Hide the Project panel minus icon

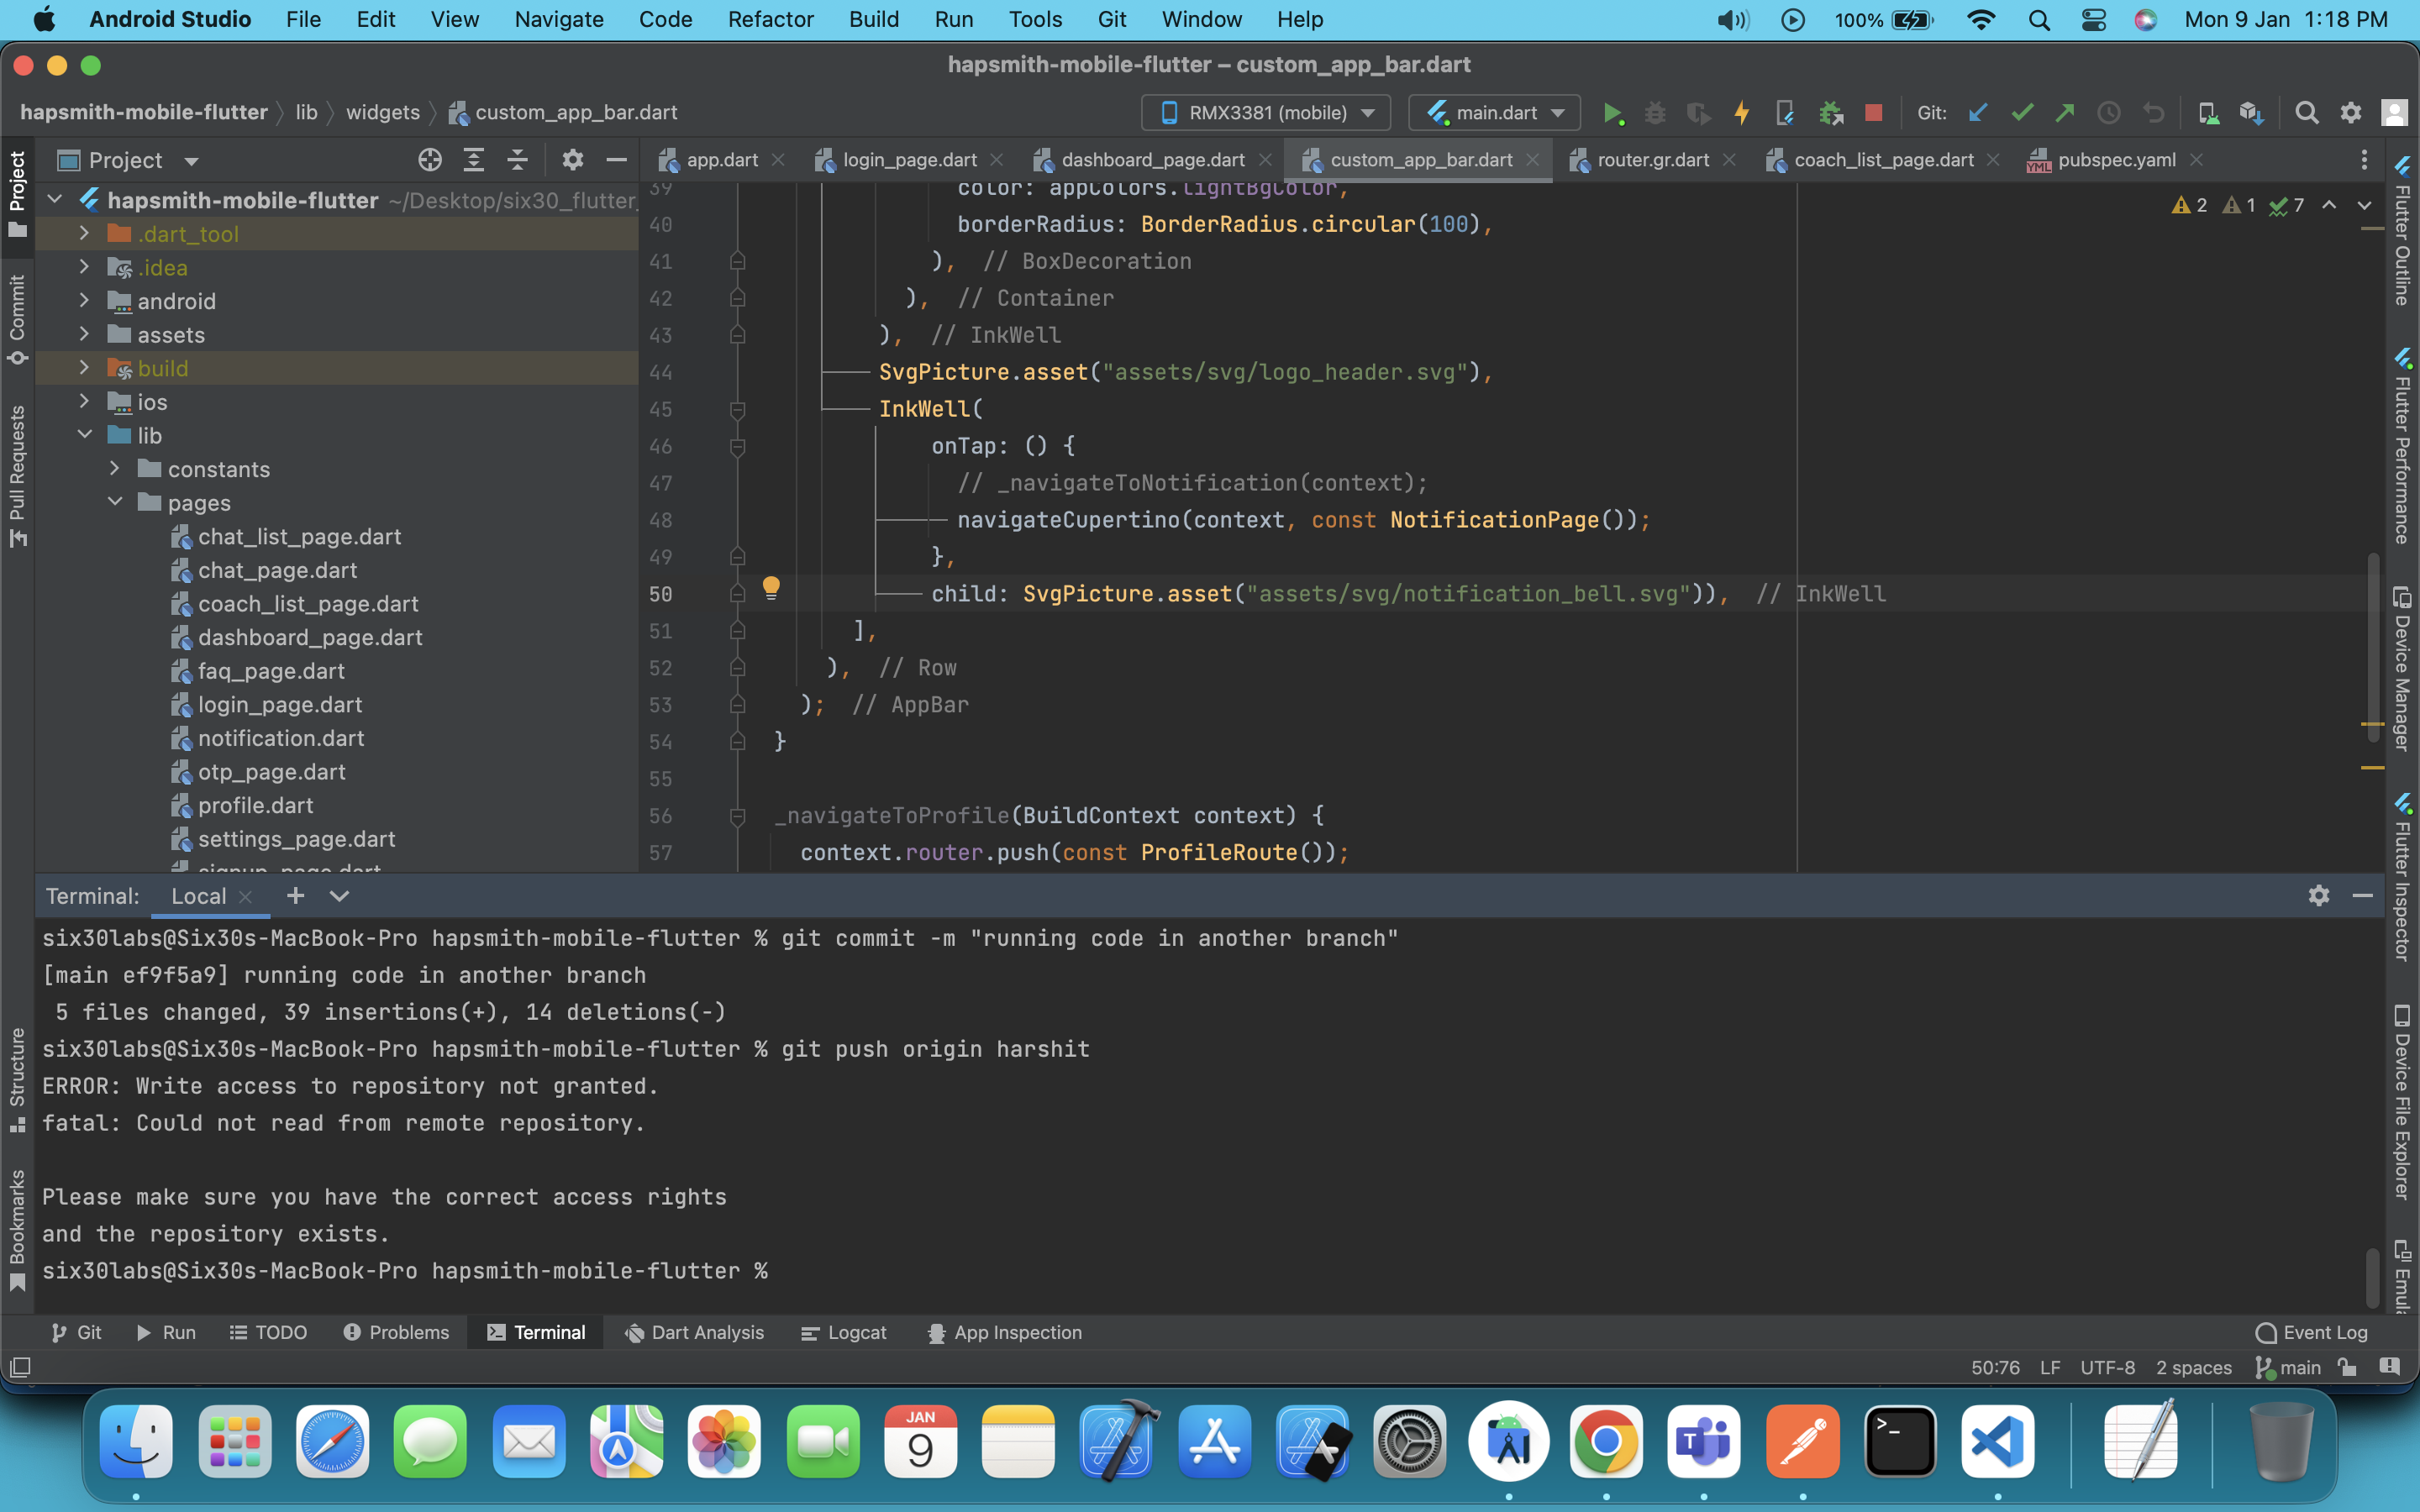pyautogui.click(x=616, y=160)
